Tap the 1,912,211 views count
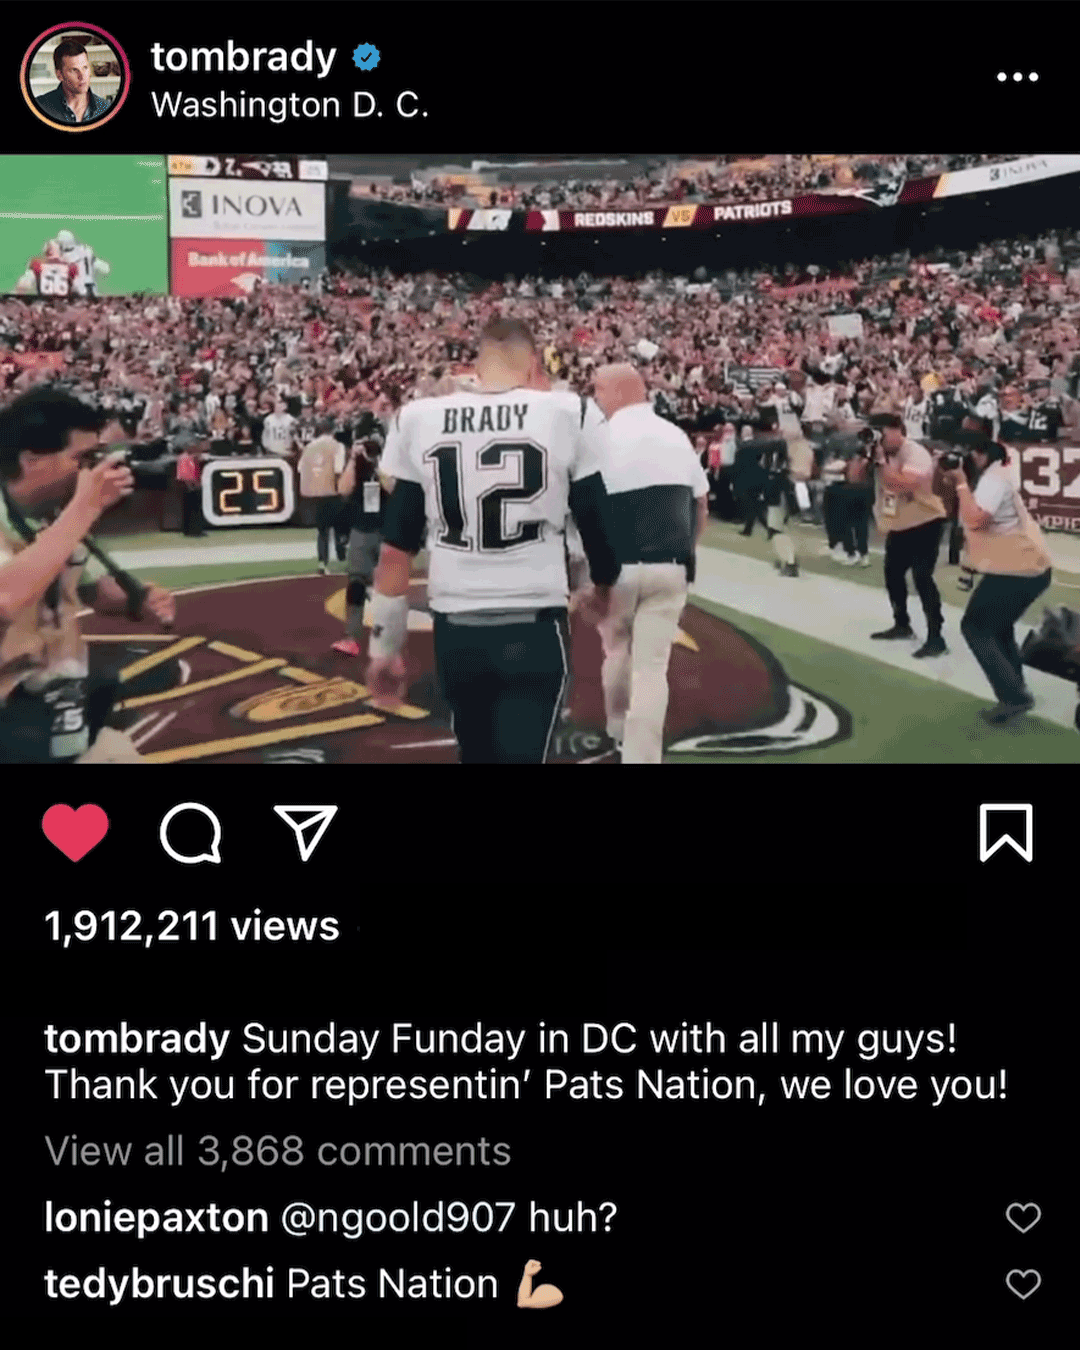 pyautogui.click(x=192, y=926)
